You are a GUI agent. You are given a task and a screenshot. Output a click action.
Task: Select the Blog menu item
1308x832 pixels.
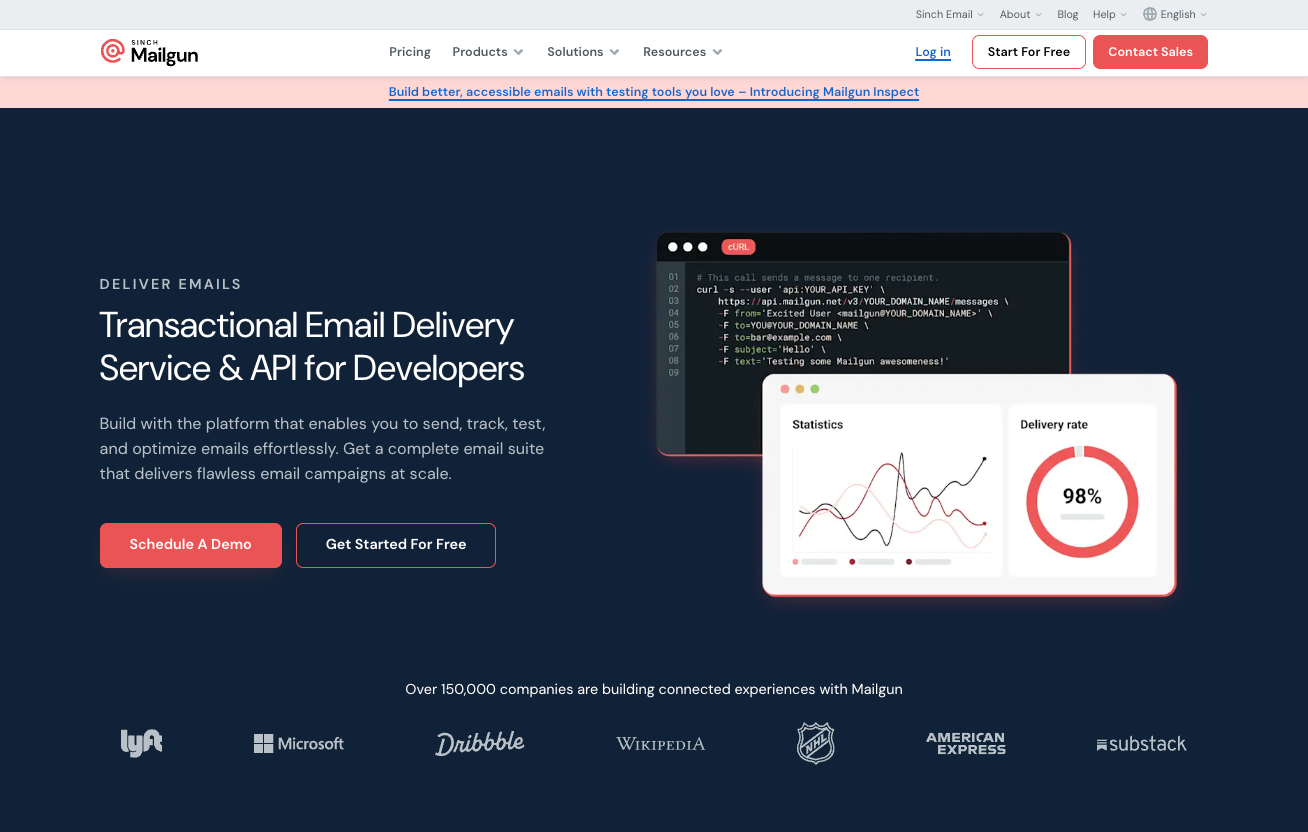pyautogui.click(x=1067, y=14)
